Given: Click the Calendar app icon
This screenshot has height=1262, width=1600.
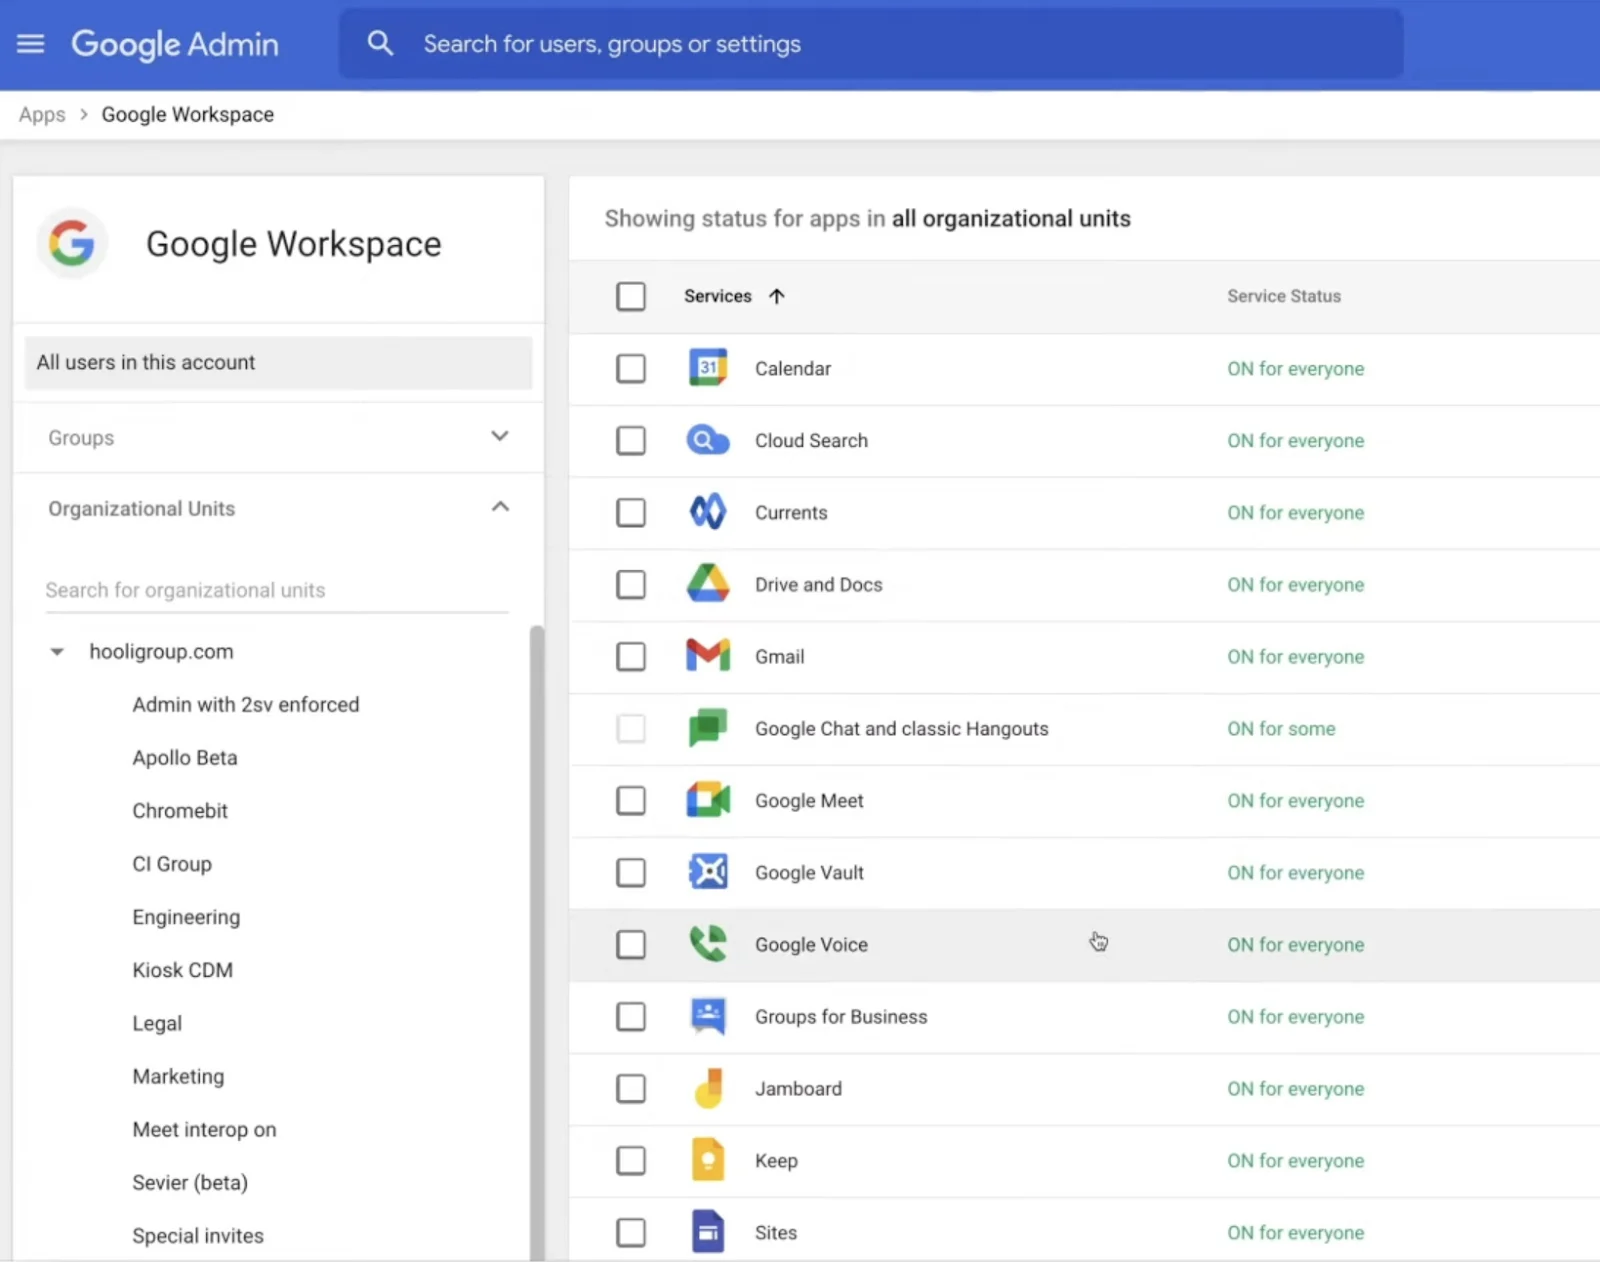Looking at the screenshot, I should 708,368.
